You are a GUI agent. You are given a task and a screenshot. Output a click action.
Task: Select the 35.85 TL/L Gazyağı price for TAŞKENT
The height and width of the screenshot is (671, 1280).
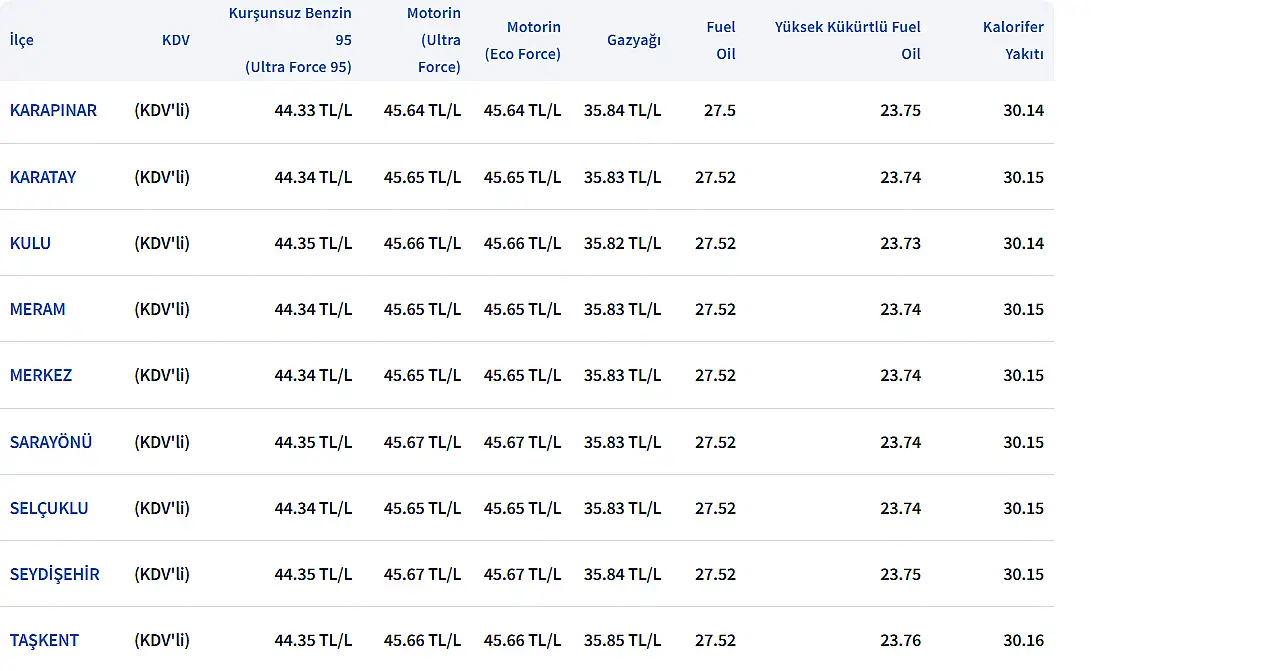click(x=622, y=640)
